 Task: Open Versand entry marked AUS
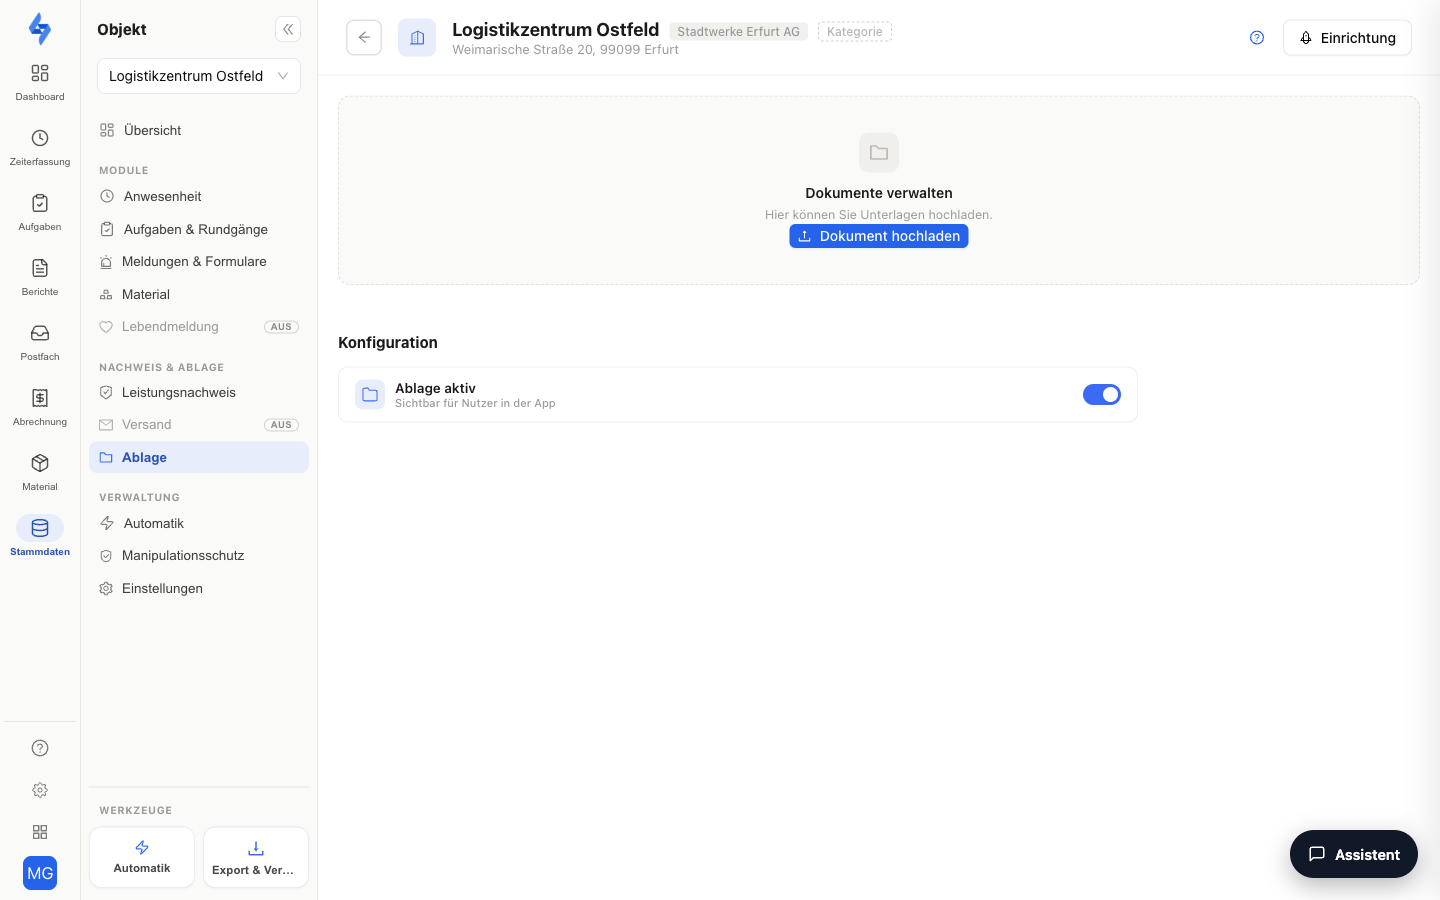click(x=199, y=424)
